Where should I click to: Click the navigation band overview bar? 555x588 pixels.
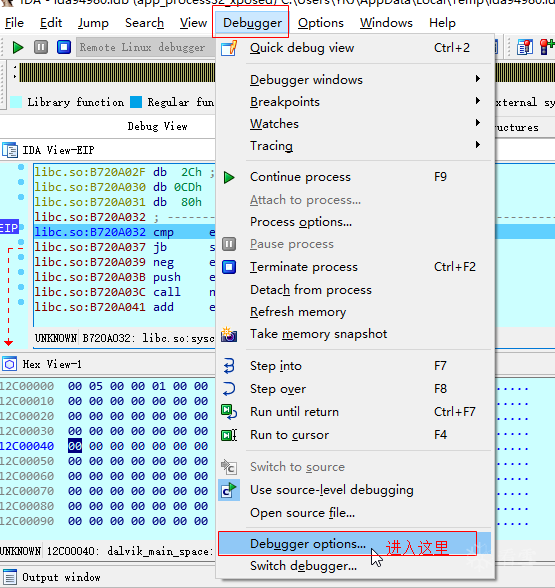point(117,72)
